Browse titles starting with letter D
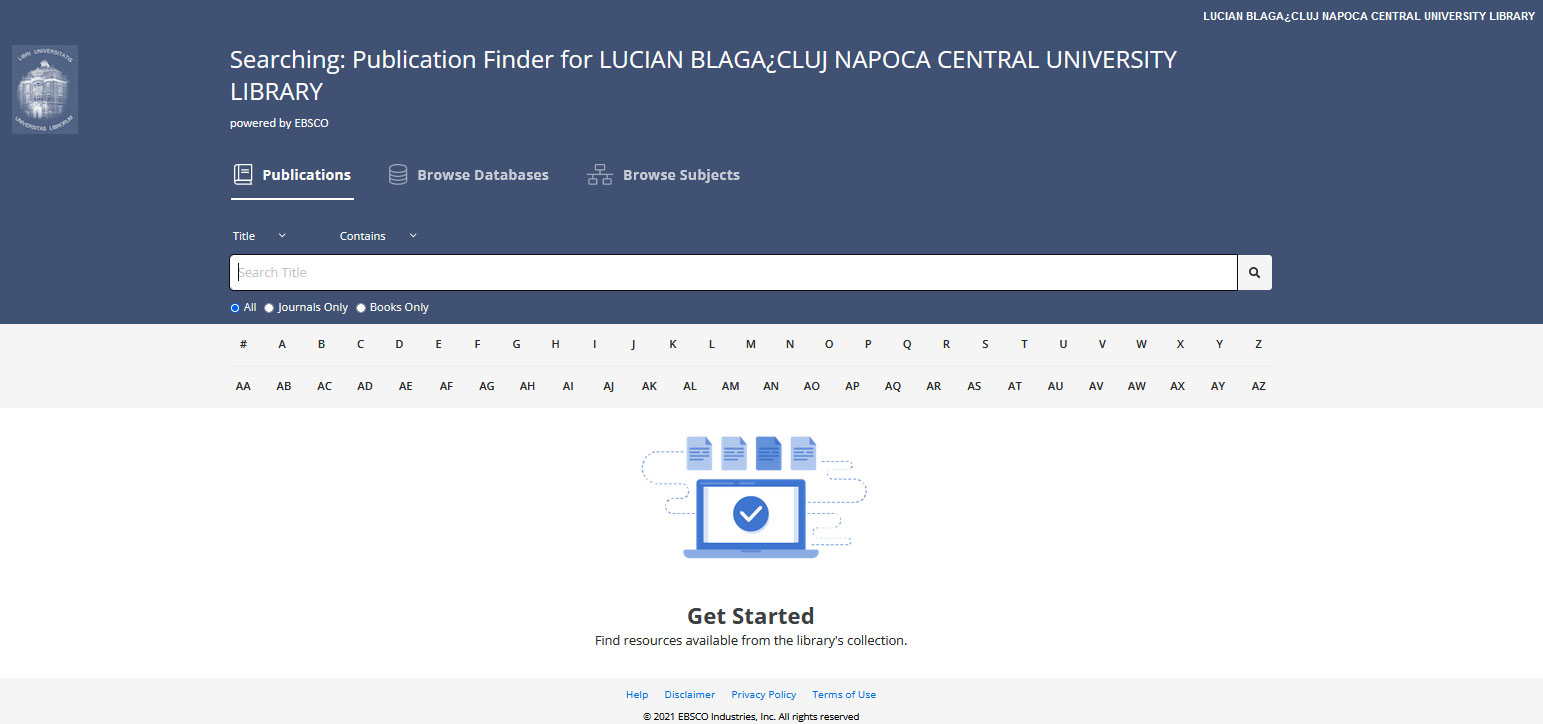Screen dimensions: 1543x724 coord(399,344)
